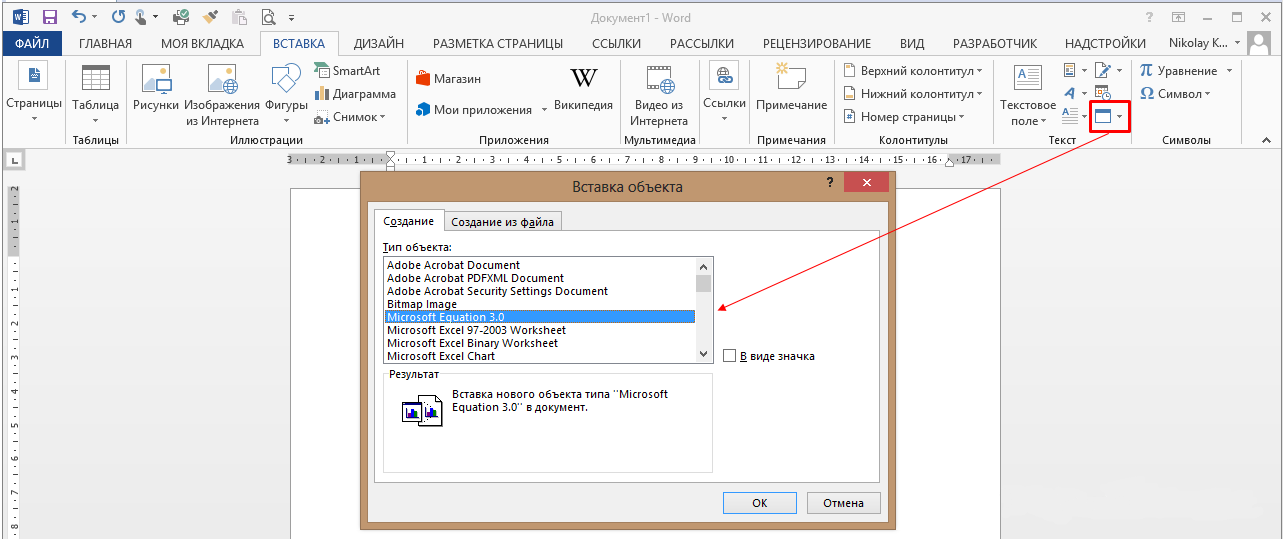Toggle the 'В виде значка' checkbox
Screen dimensions: 1285x541
click(x=730, y=356)
